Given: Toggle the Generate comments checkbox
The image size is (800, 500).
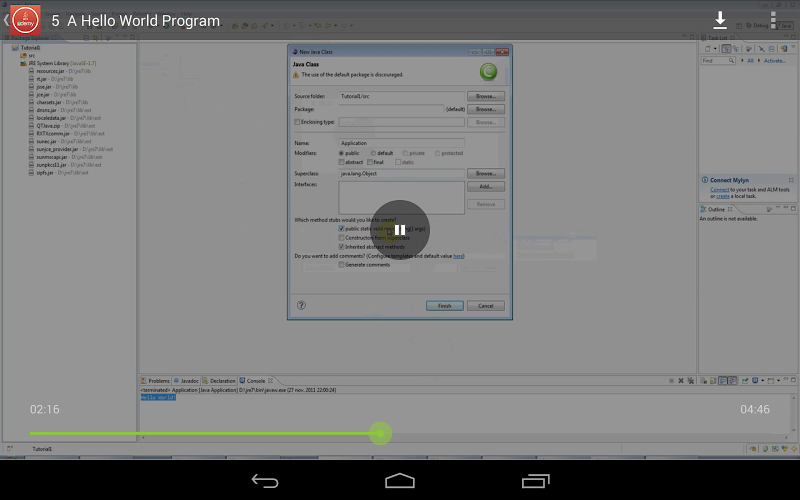Looking at the screenshot, I should click(342, 265).
